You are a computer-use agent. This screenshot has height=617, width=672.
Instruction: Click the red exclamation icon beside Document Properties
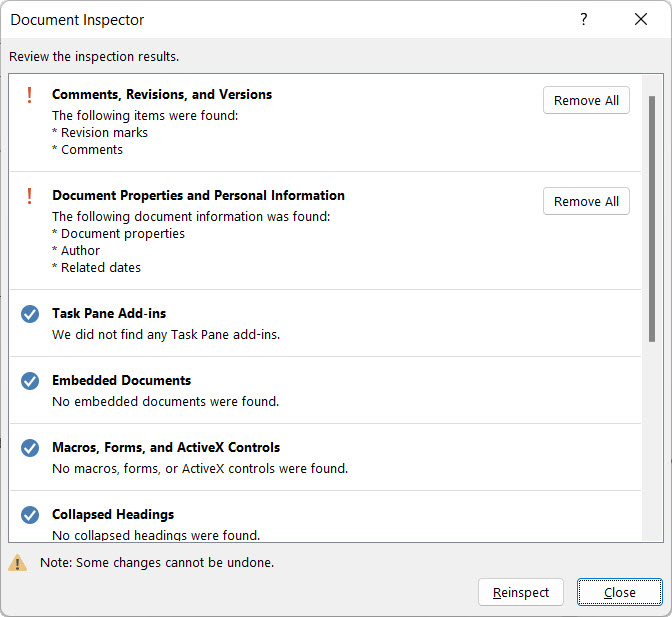pos(30,196)
